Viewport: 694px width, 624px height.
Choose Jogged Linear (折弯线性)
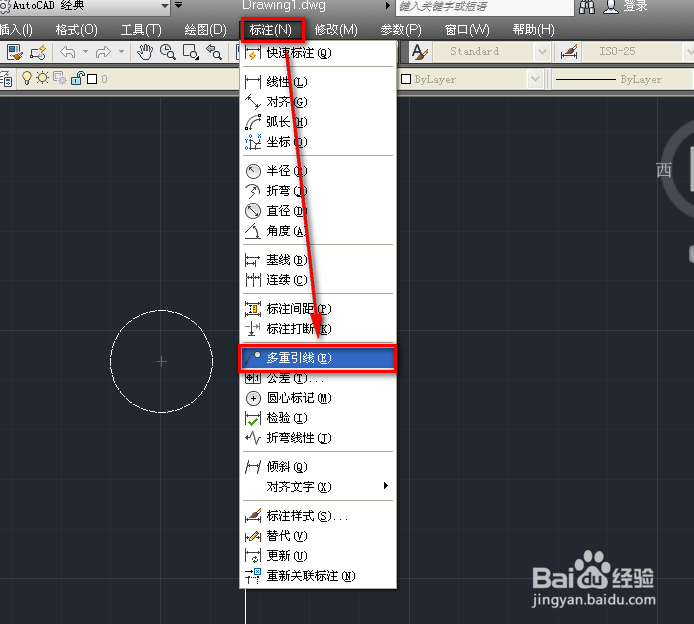tap(318, 438)
